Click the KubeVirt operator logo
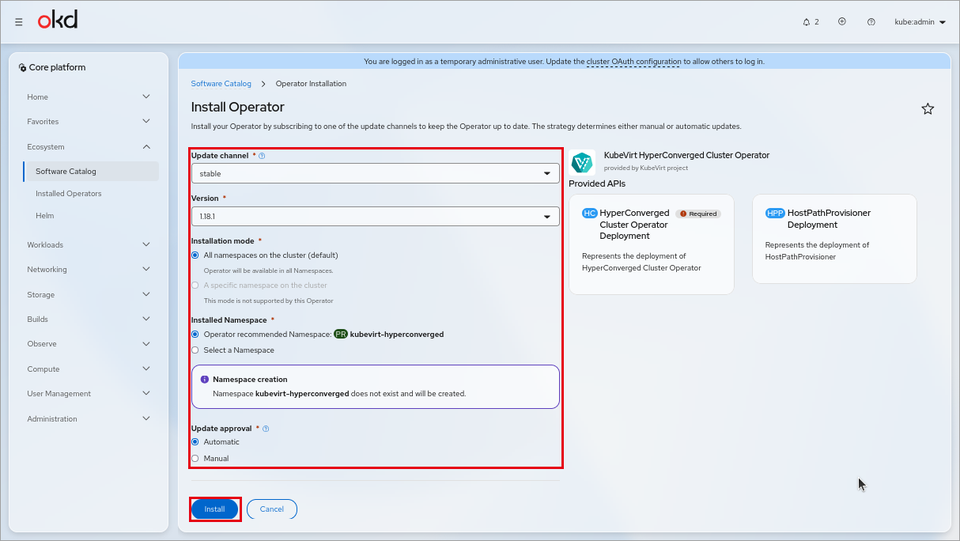Viewport: 960px width, 541px height. 582,163
